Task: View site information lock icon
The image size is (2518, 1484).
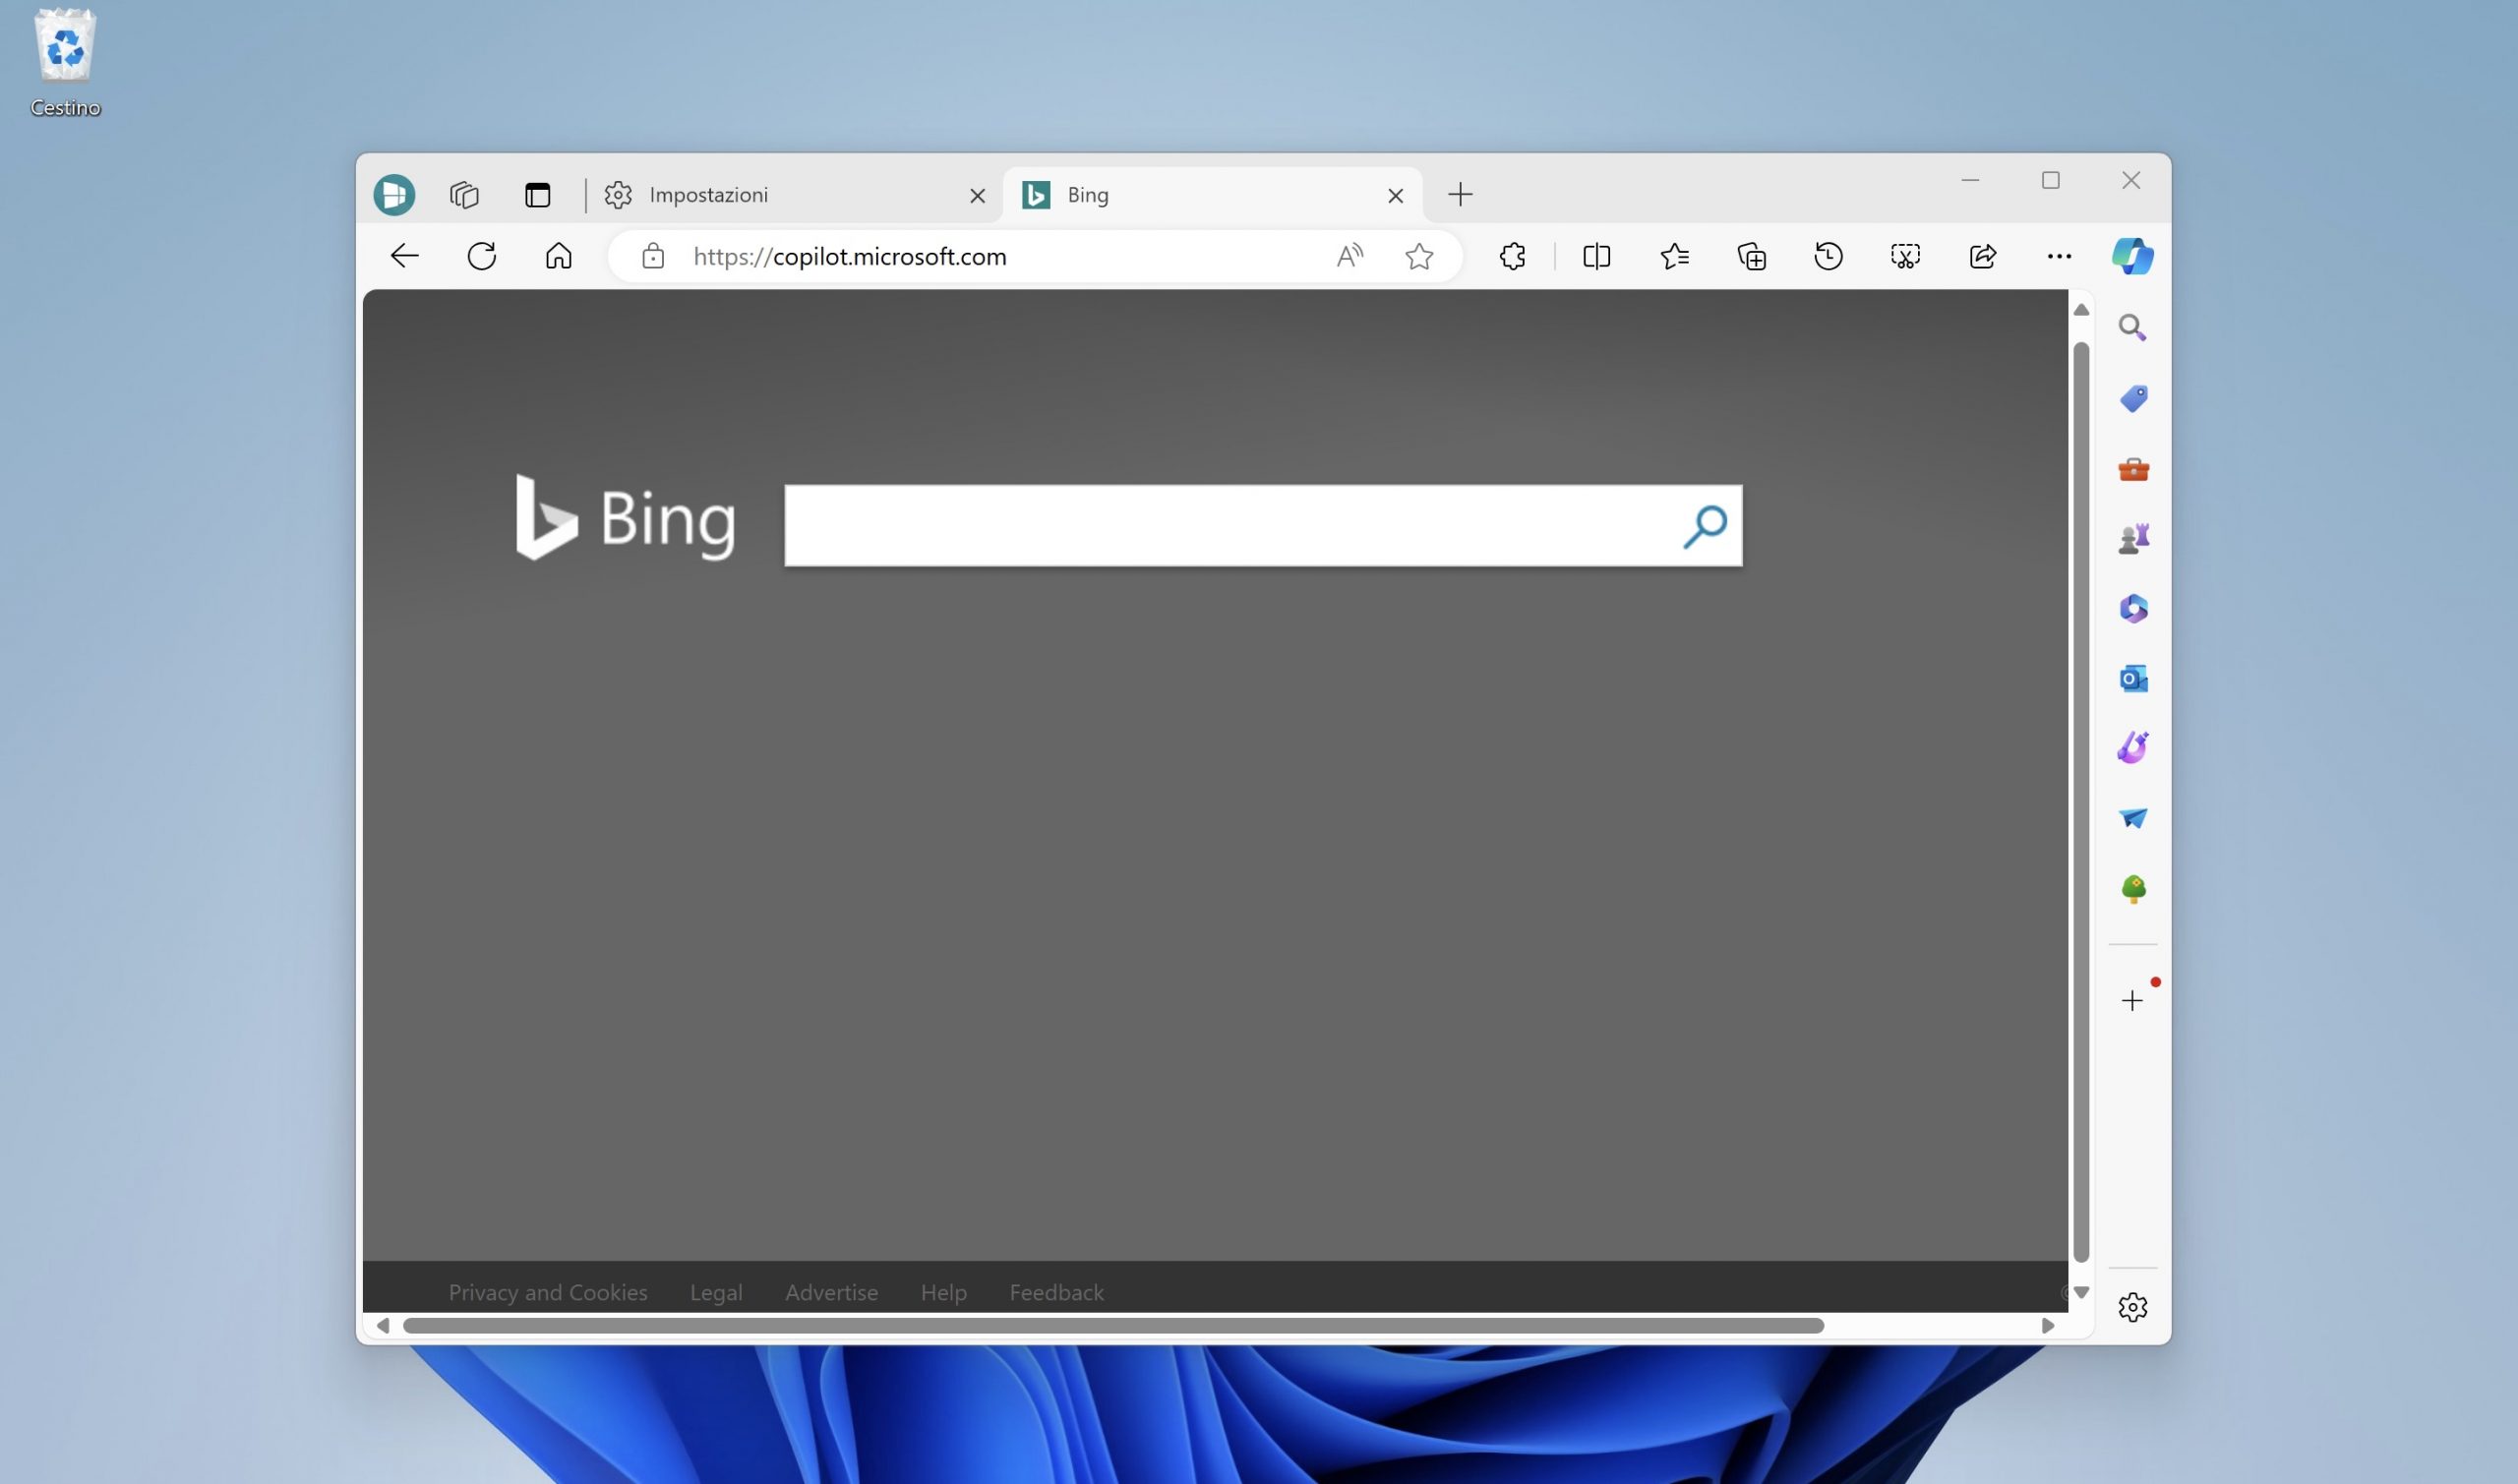Action: (x=653, y=256)
